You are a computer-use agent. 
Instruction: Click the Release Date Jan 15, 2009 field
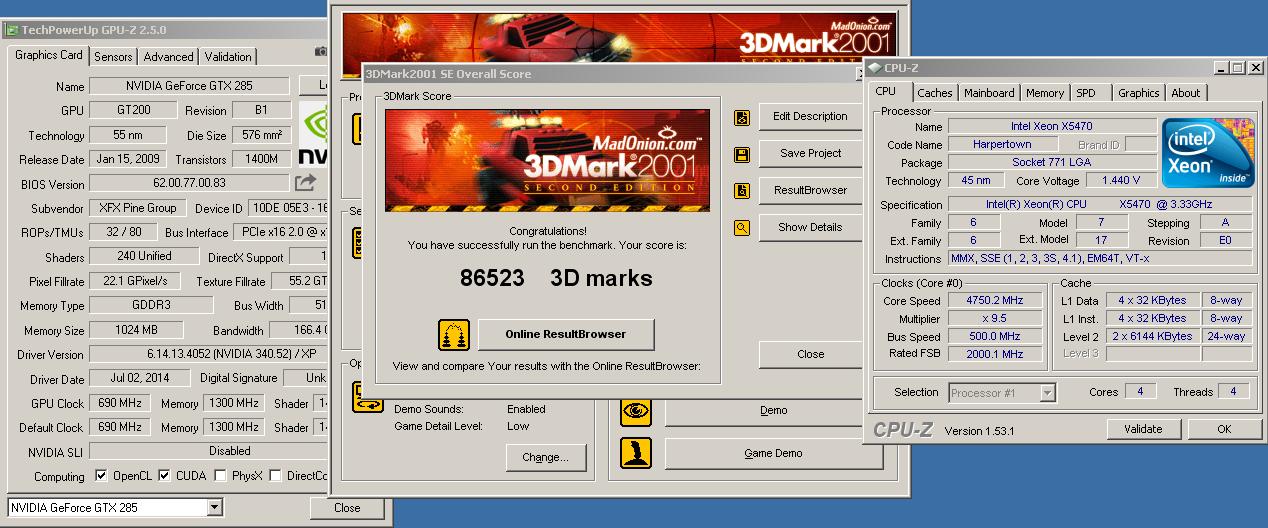[x=128, y=160]
